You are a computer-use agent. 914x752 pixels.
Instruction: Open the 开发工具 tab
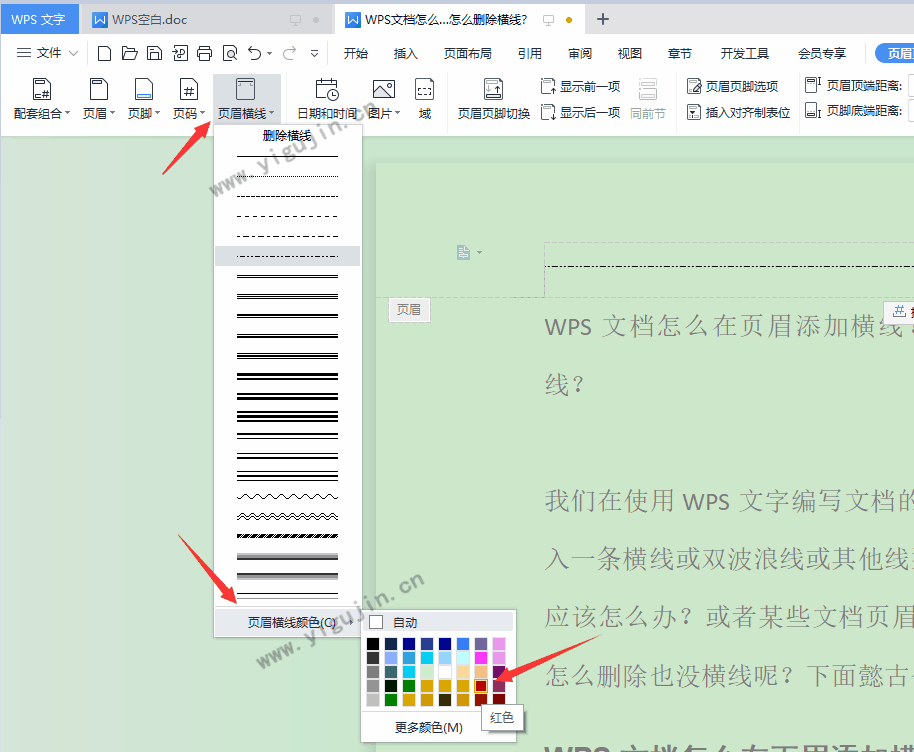coord(744,54)
